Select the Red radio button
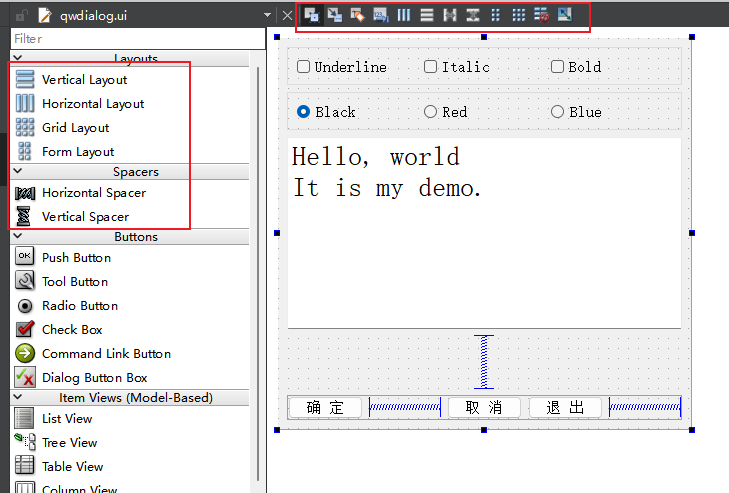This screenshot has height=493, width=729. (x=431, y=112)
